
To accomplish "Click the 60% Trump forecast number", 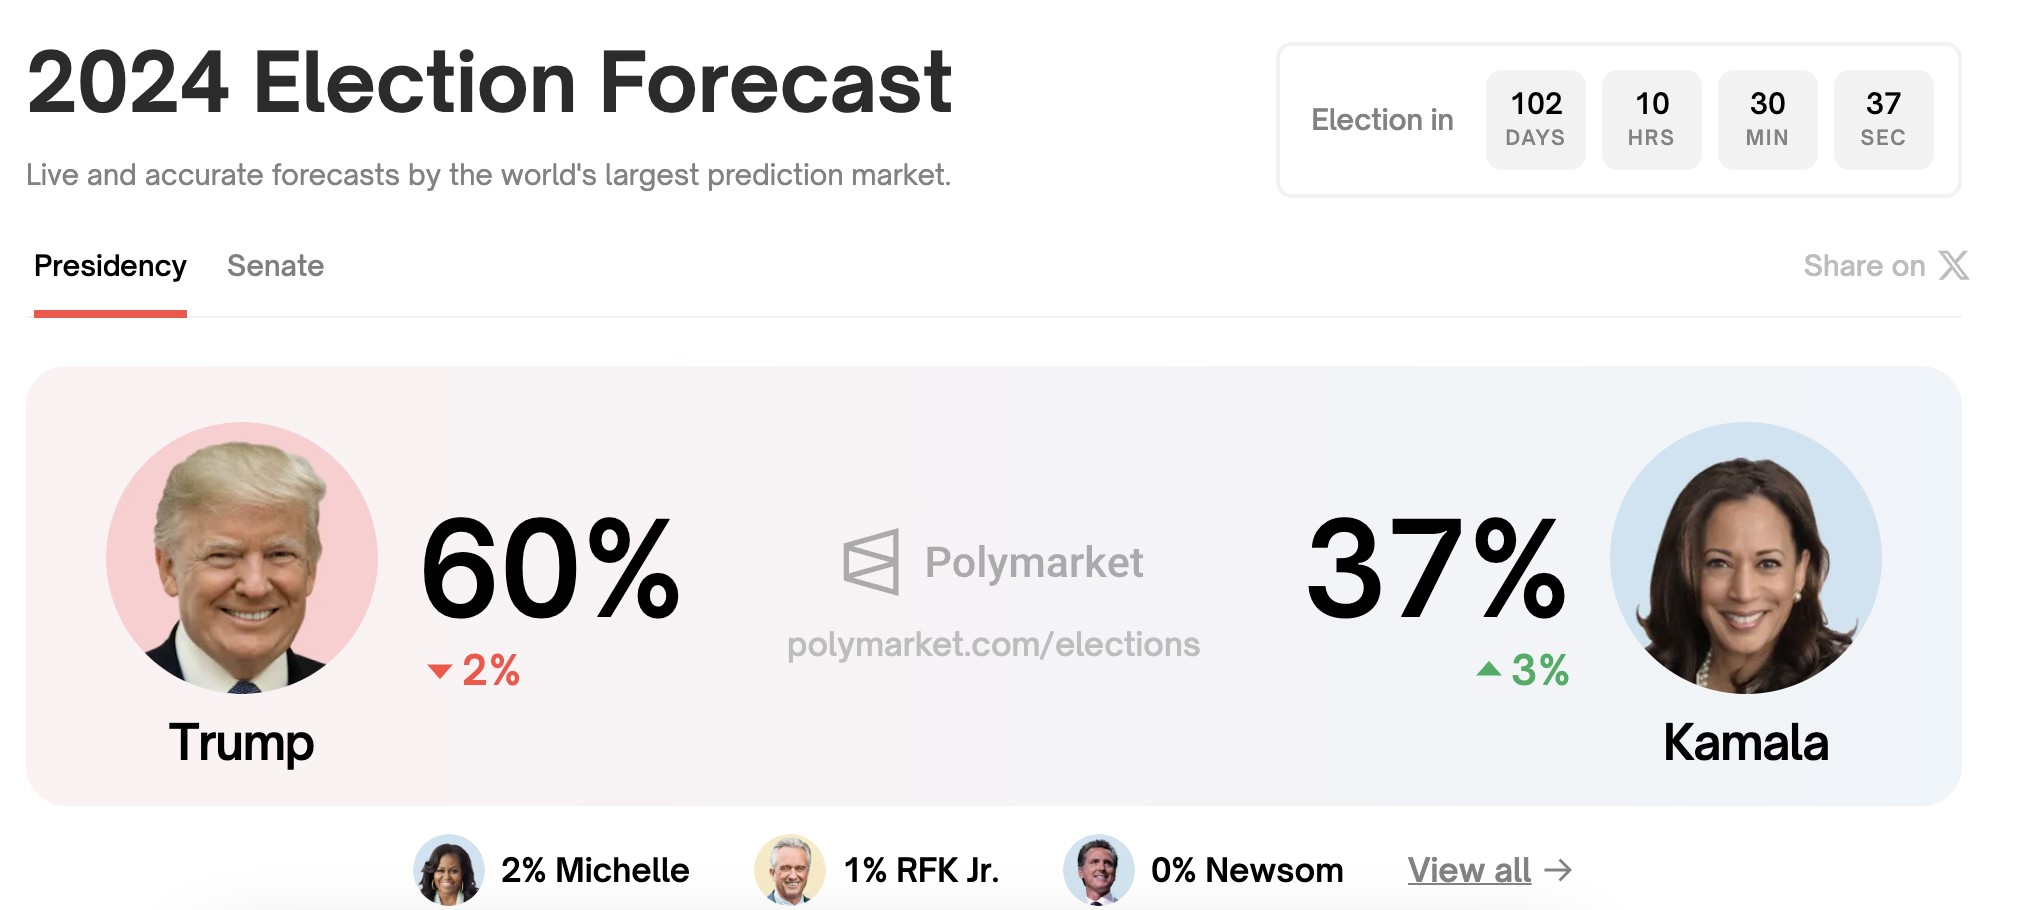I will pyautogui.click(x=550, y=568).
